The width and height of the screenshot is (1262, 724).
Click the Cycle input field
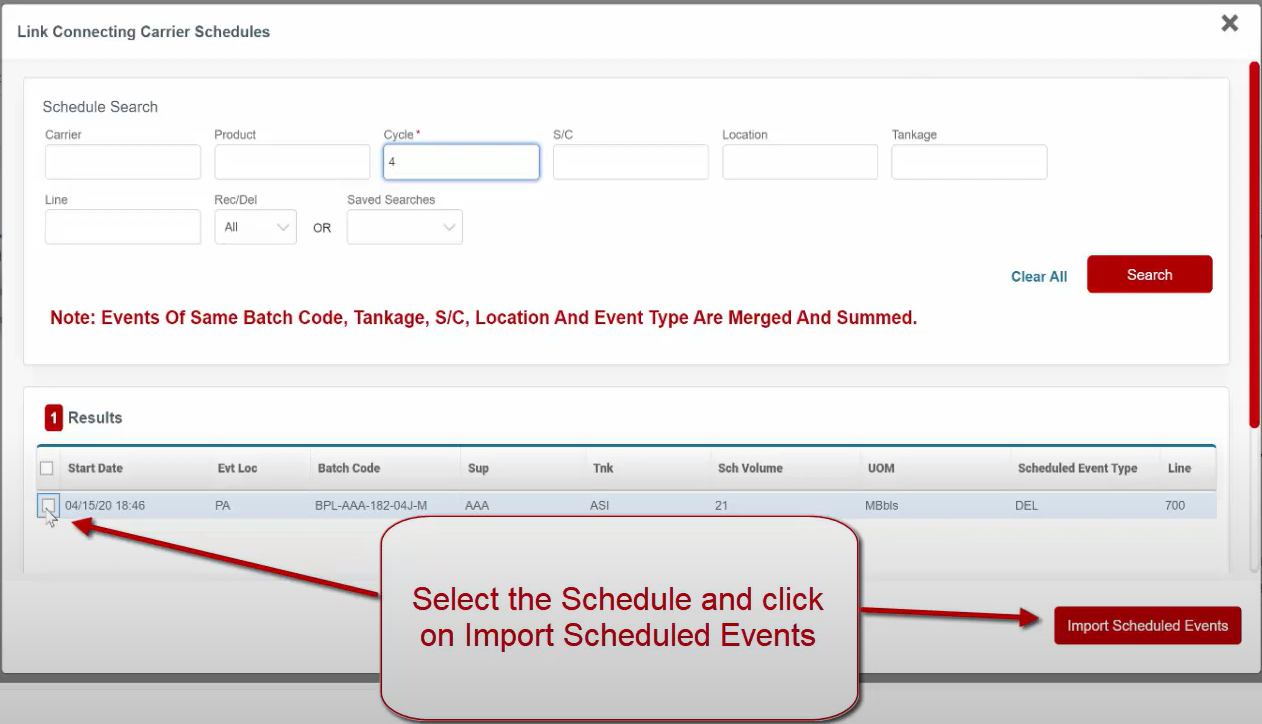pos(461,162)
